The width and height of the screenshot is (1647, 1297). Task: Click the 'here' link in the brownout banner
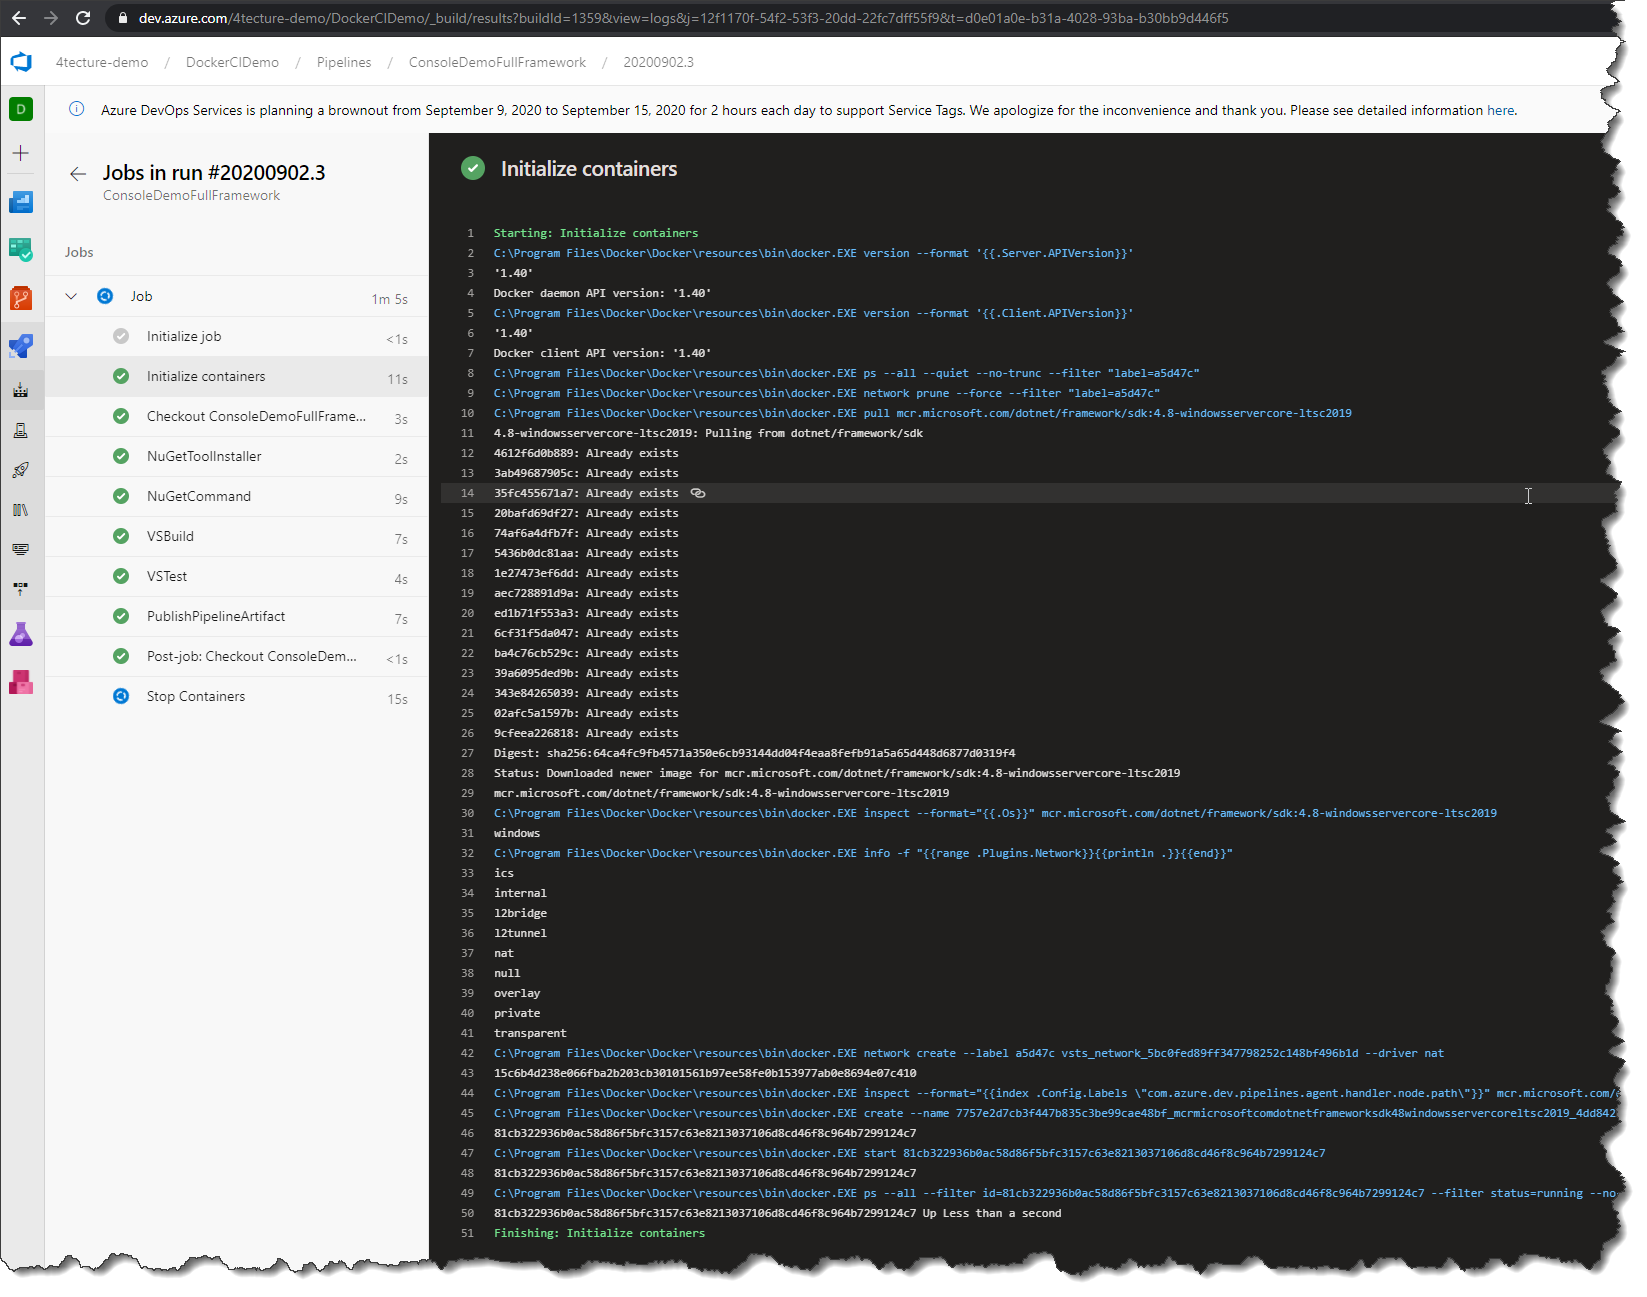pyautogui.click(x=1500, y=110)
